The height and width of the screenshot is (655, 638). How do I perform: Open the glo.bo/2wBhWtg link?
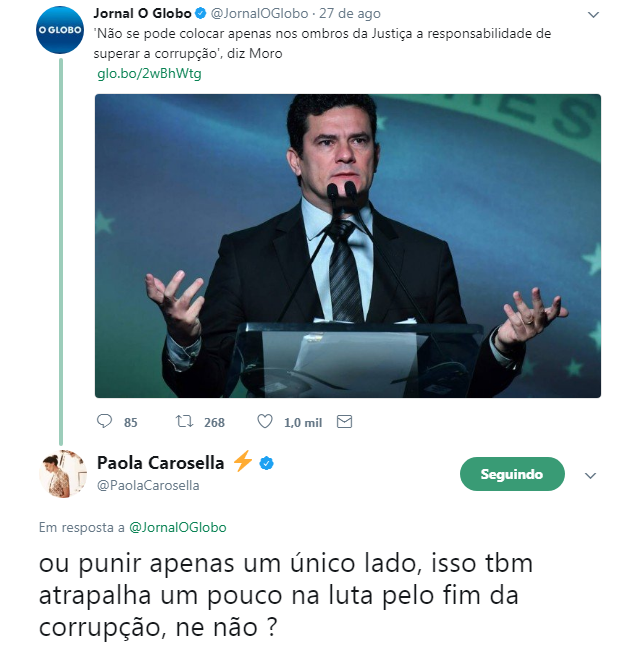tap(149, 74)
